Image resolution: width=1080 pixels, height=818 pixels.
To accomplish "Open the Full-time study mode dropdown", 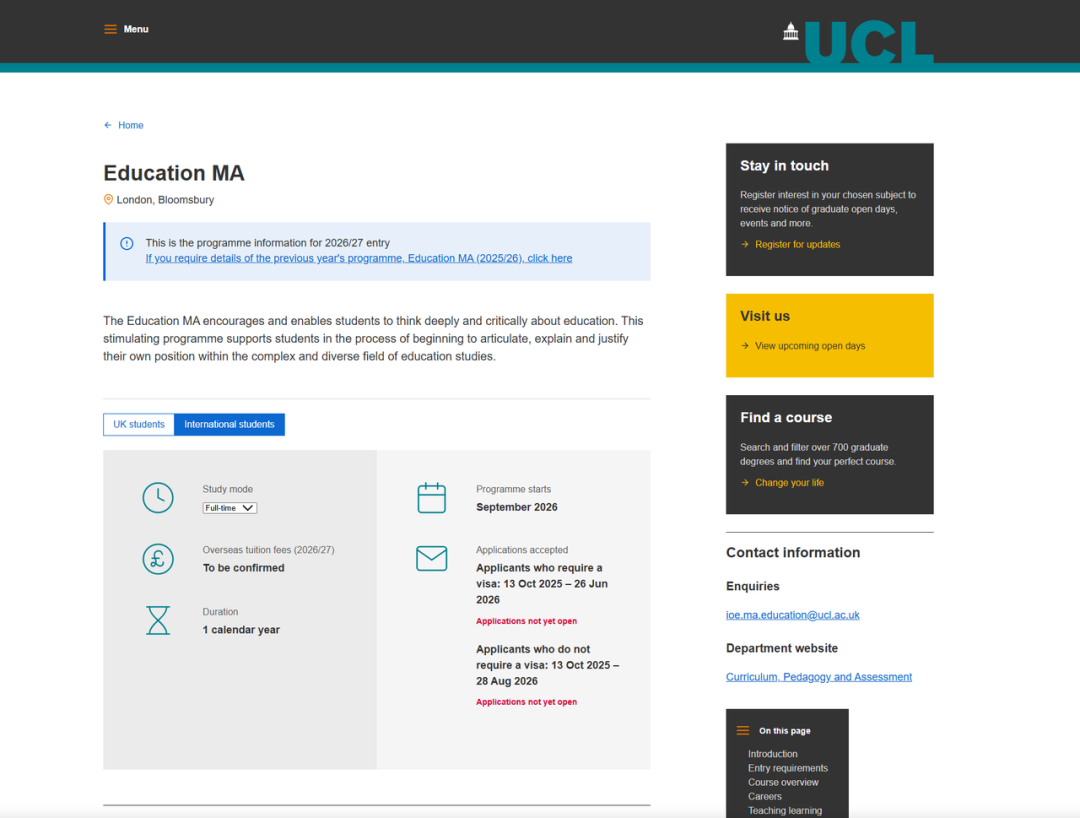I will coord(229,508).
